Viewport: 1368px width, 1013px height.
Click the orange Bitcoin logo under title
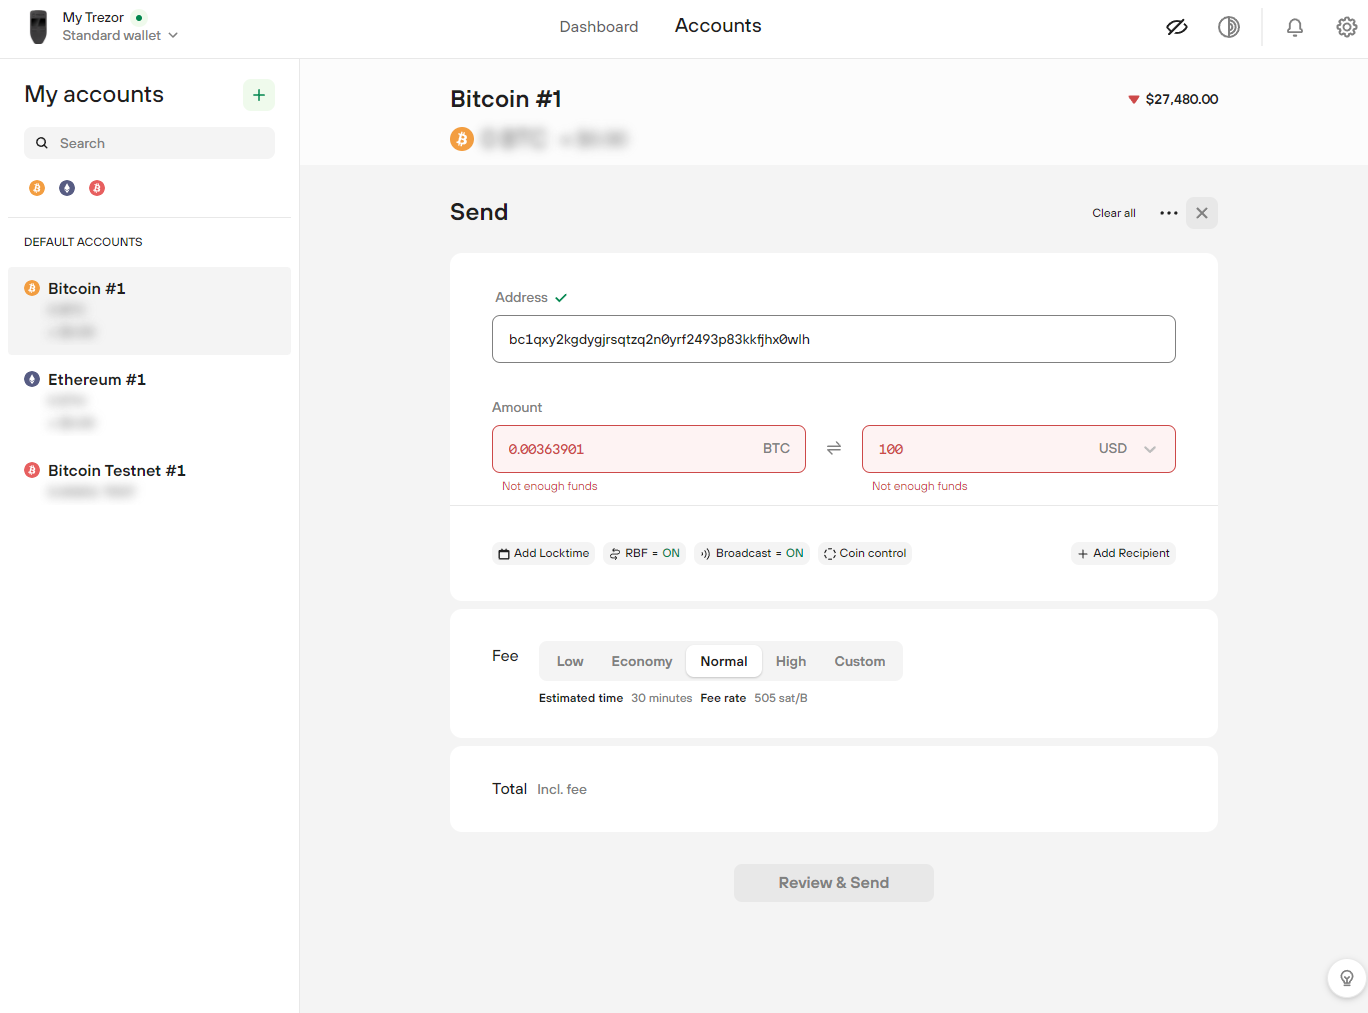coord(462,139)
